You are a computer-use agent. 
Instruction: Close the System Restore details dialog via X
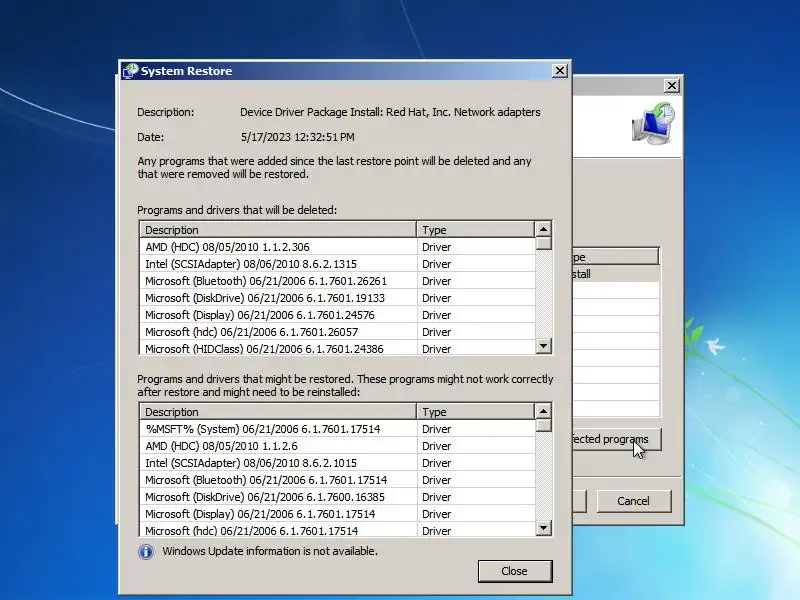(x=560, y=71)
